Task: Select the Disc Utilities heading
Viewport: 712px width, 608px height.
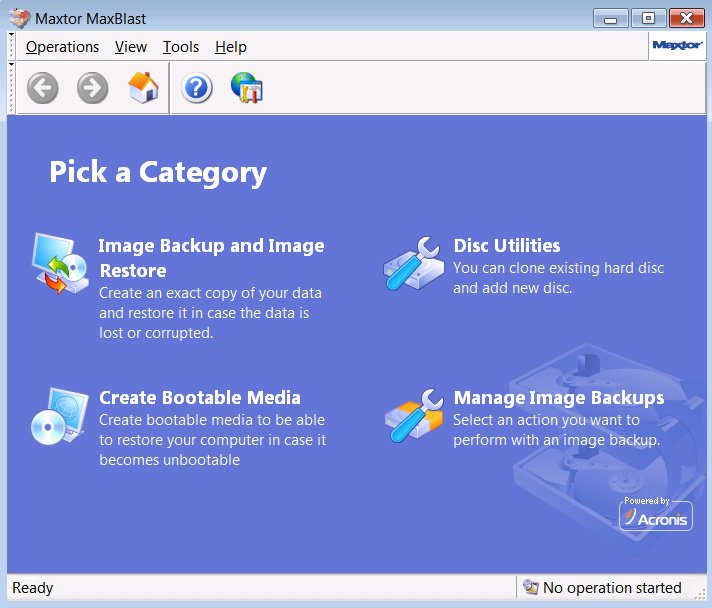Action: coord(507,246)
